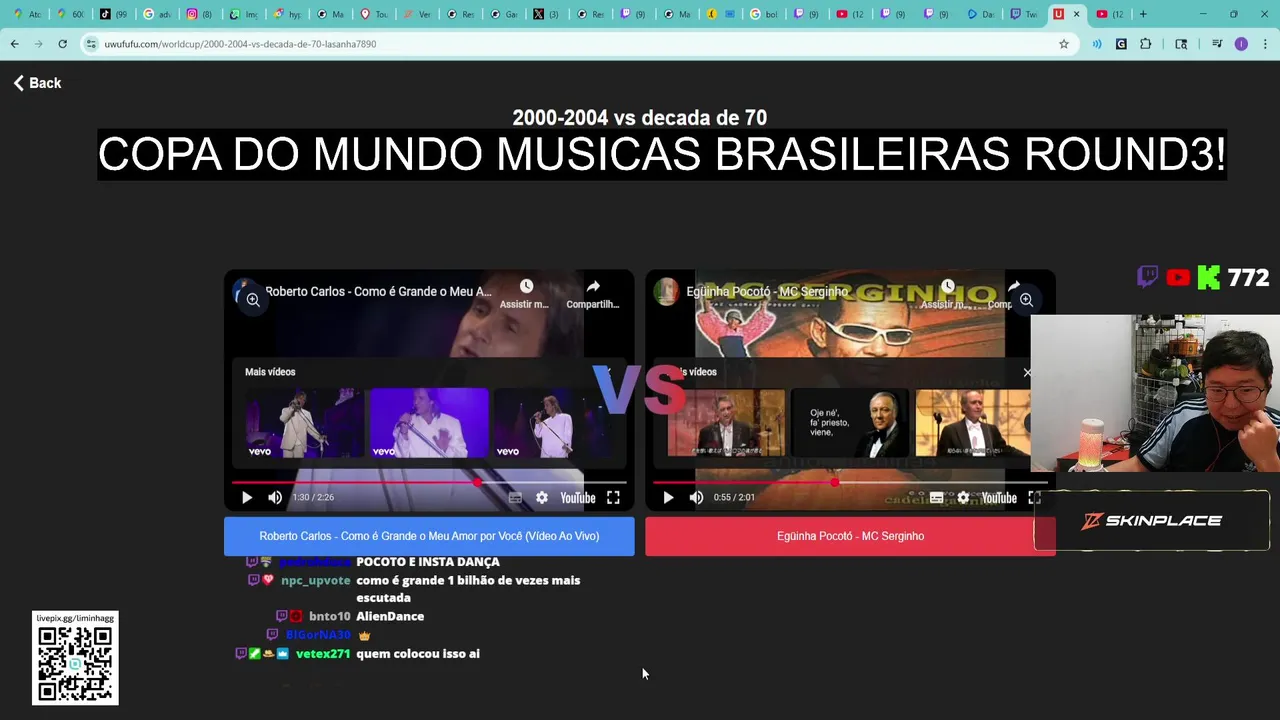This screenshot has height=720, width=1280.
Task: Zoom the Egüinha Pocotó video with magnifier icon
Action: 1026,300
